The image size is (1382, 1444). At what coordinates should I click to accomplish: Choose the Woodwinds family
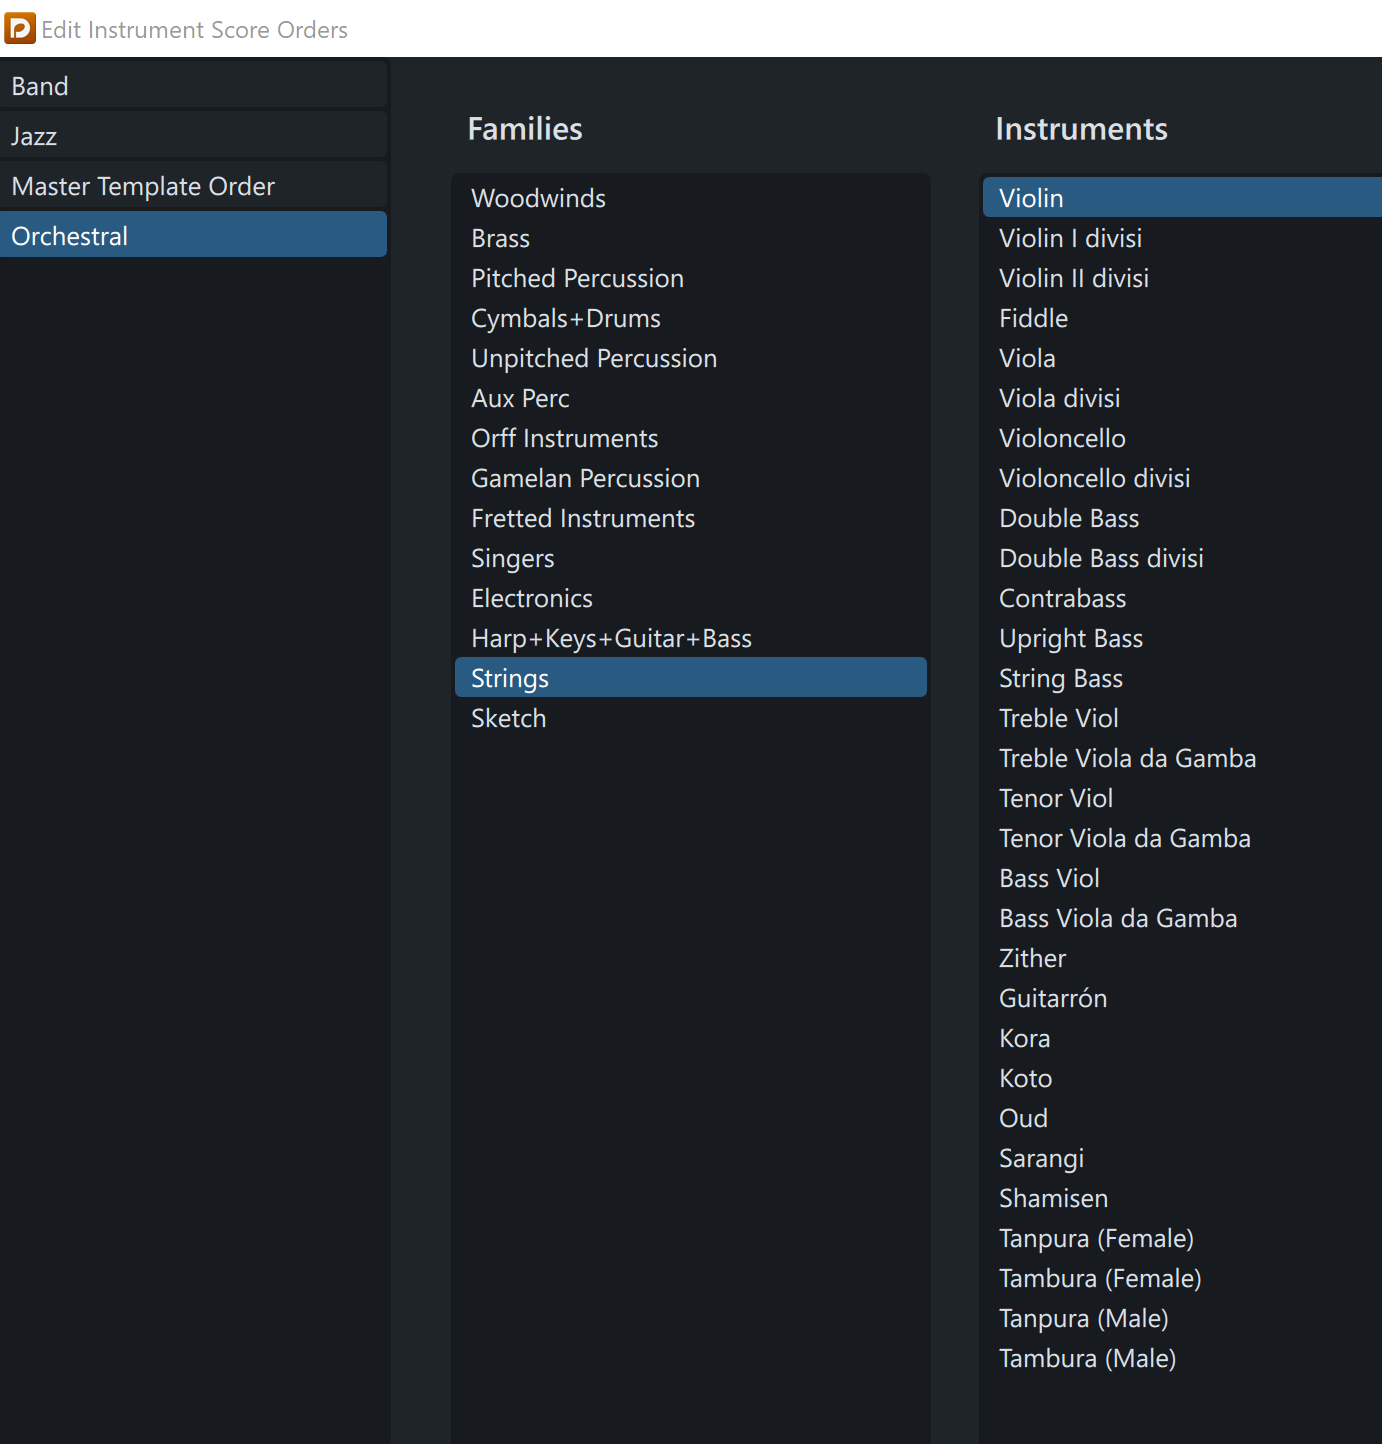[538, 199]
